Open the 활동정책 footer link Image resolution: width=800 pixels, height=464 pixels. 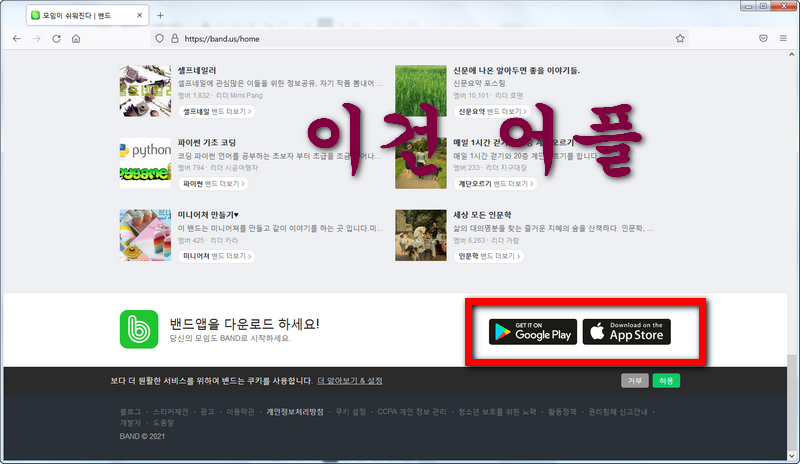click(x=562, y=412)
